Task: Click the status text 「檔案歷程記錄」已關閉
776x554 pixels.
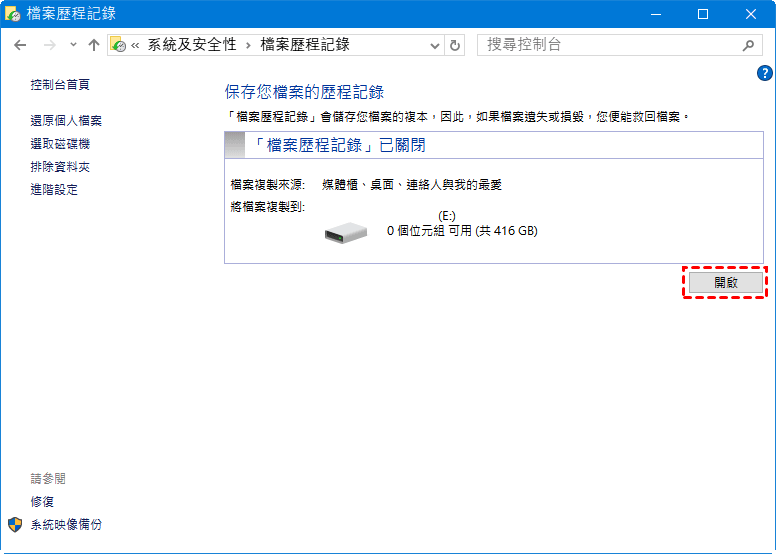Action: pos(339,146)
